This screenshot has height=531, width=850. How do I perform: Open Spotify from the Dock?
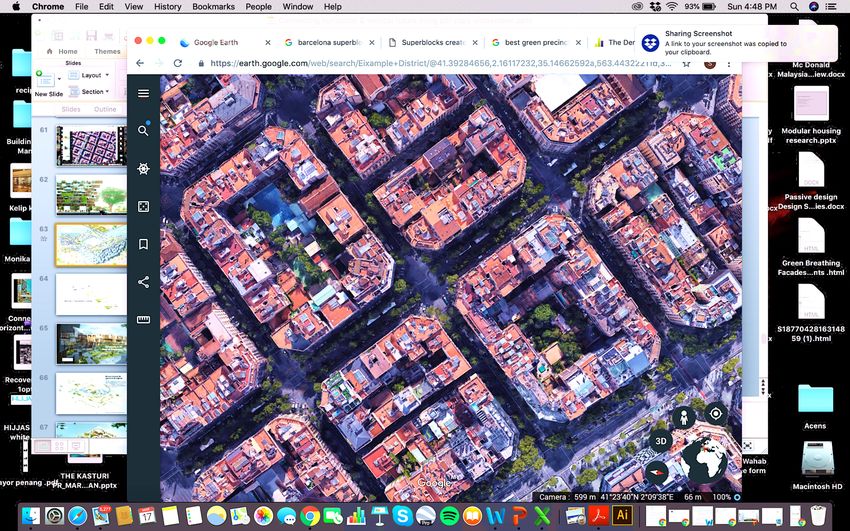(449, 516)
